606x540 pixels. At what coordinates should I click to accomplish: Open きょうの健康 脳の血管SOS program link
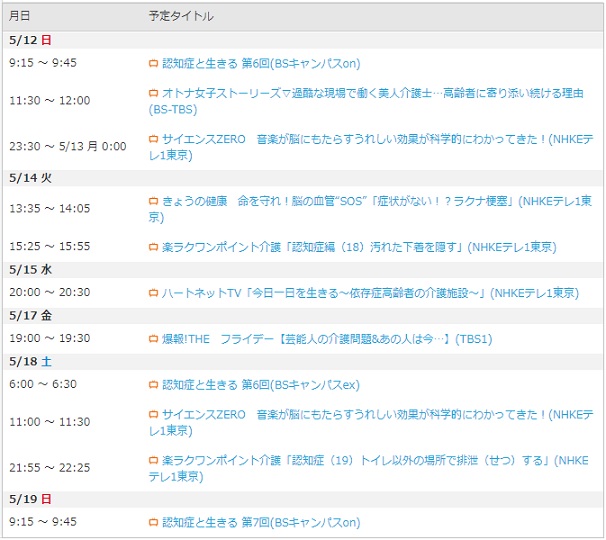click(370, 209)
